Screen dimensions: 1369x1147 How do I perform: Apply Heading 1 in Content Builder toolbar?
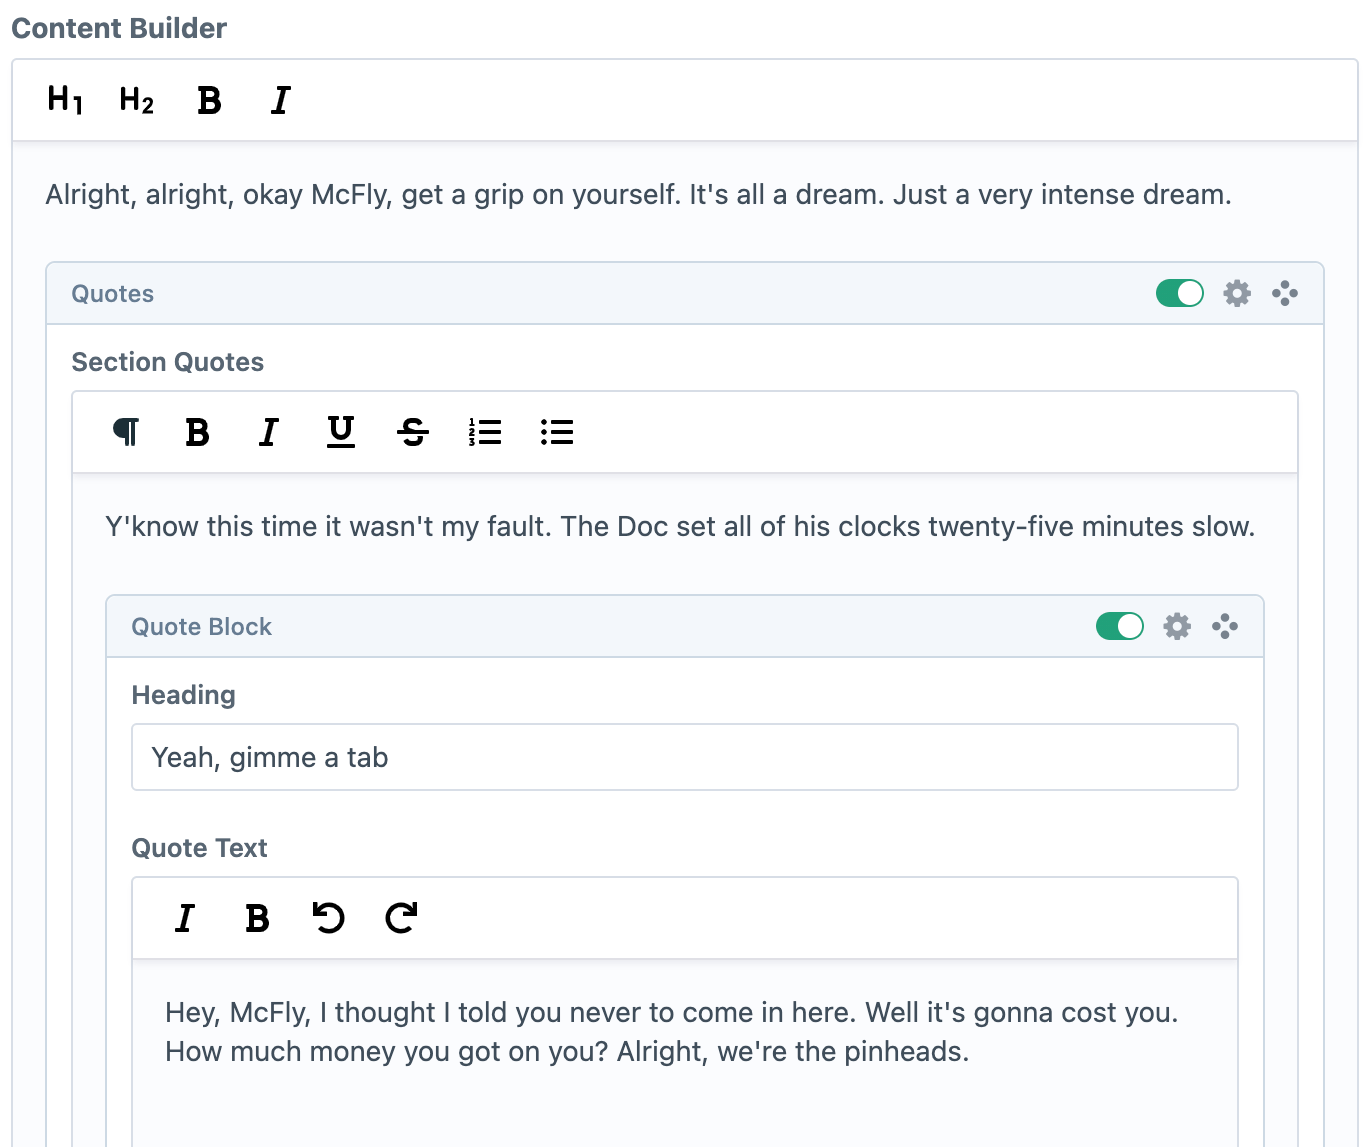click(65, 100)
